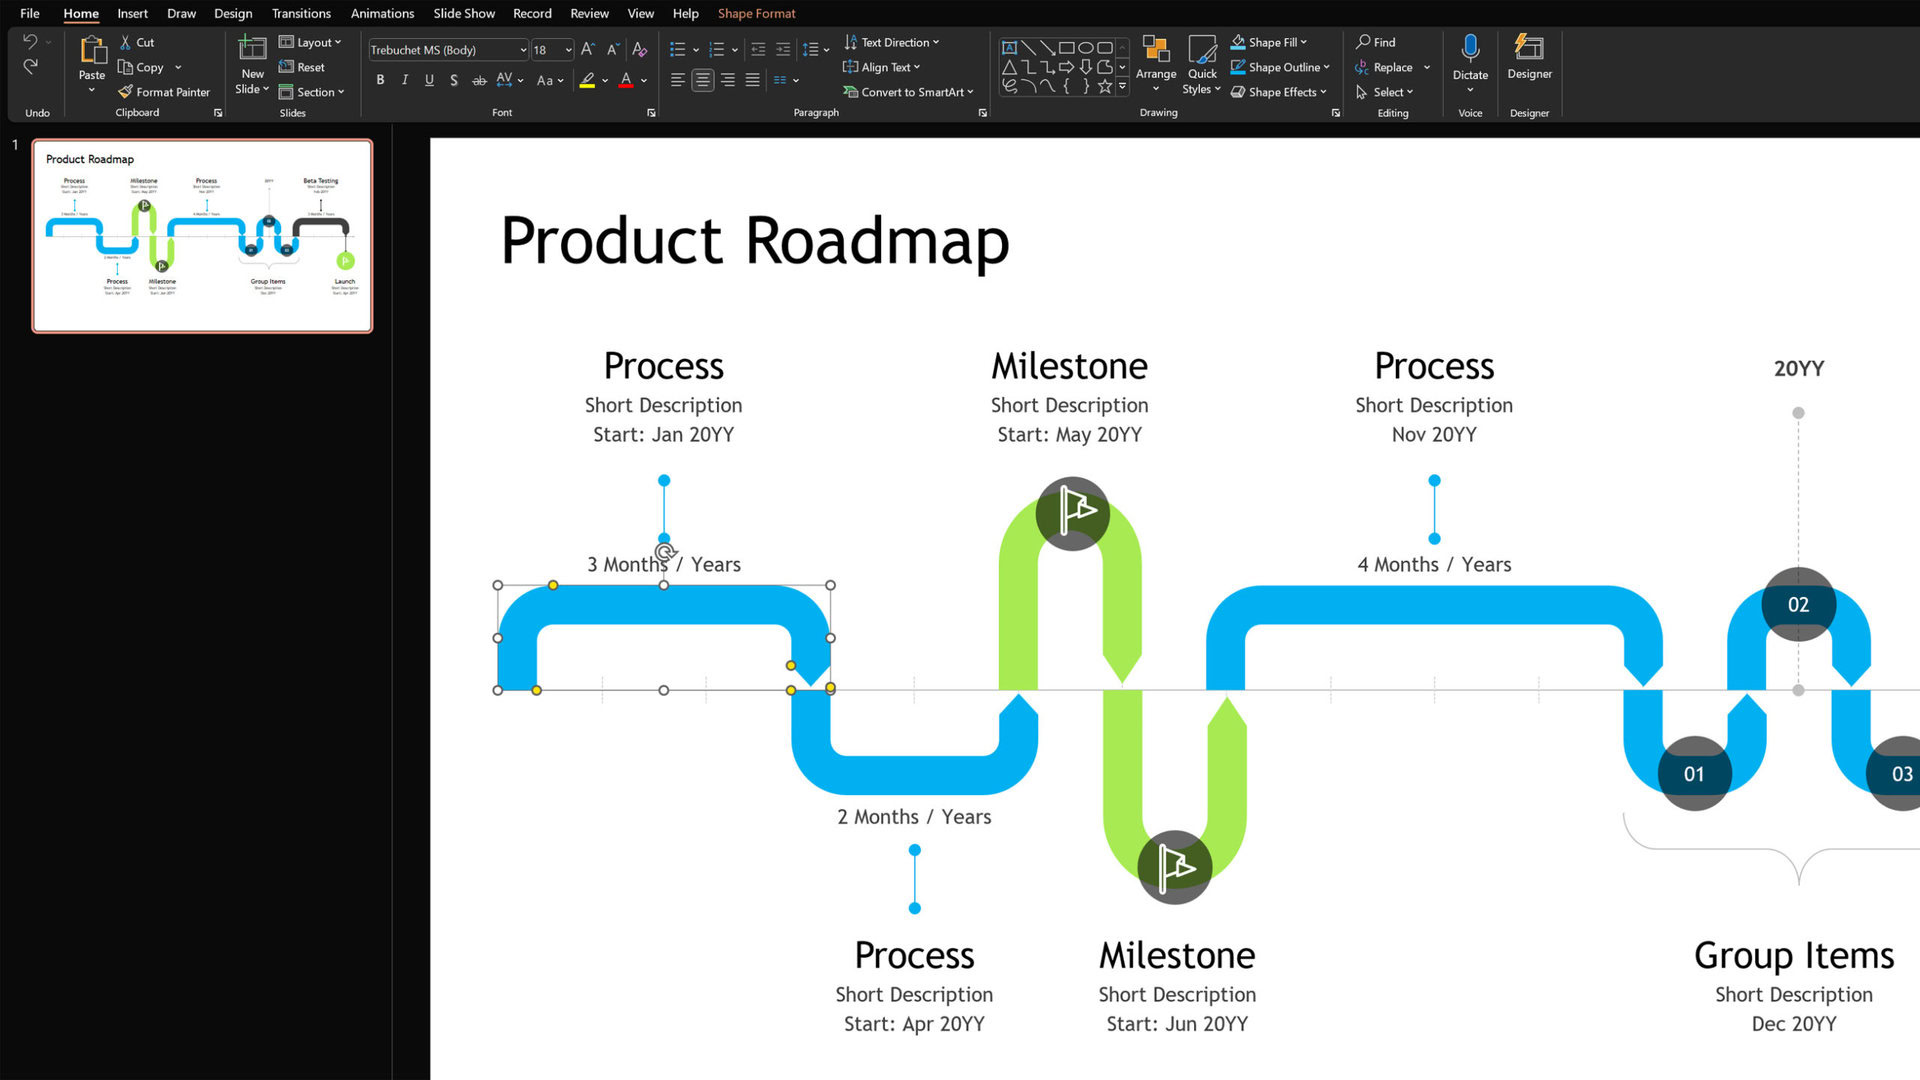The image size is (1920, 1080).
Task: Toggle center text alignment
Action: pos(703,80)
